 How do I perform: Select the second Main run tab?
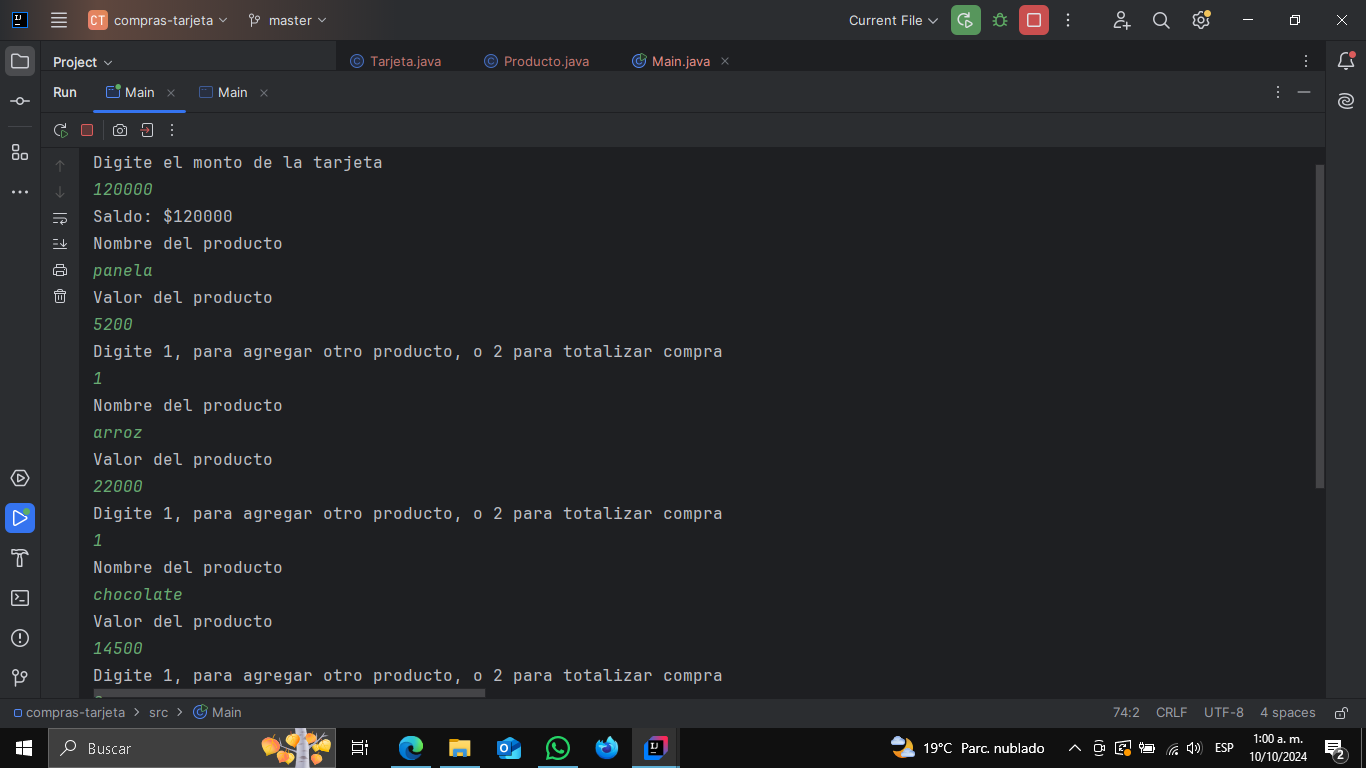click(224, 92)
